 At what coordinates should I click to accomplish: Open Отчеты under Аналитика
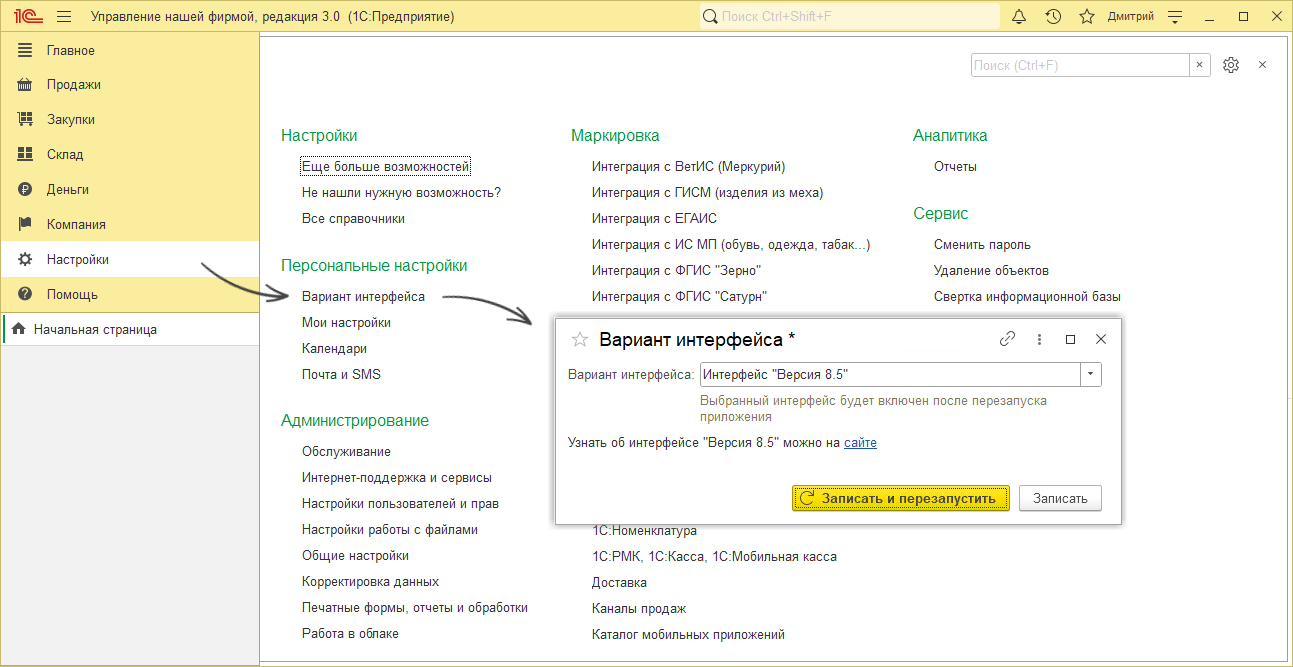click(x=955, y=167)
